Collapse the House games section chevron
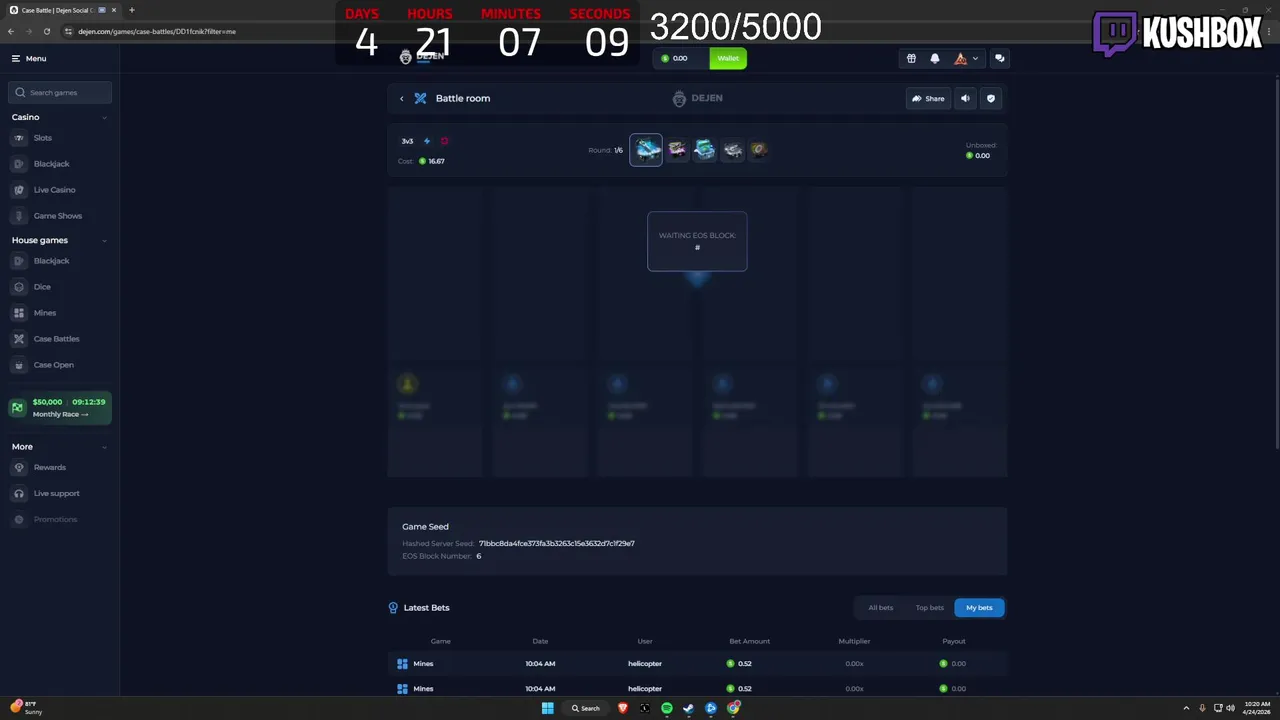The width and height of the screenshot is (1280, 720). [x=104, y=241]
